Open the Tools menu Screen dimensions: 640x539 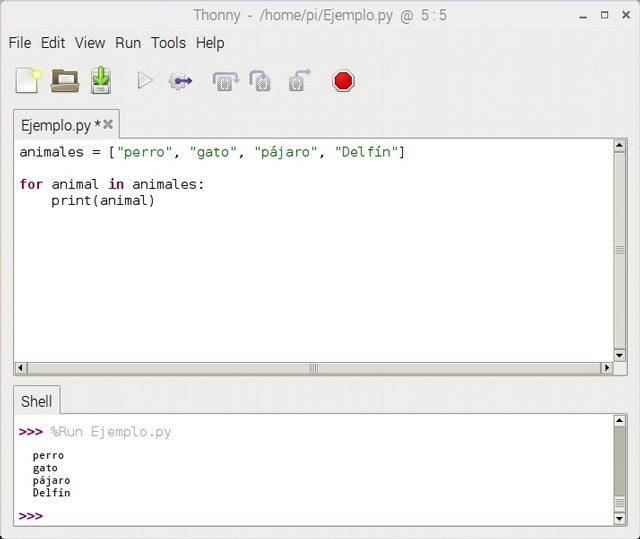(x=168, y=43)
